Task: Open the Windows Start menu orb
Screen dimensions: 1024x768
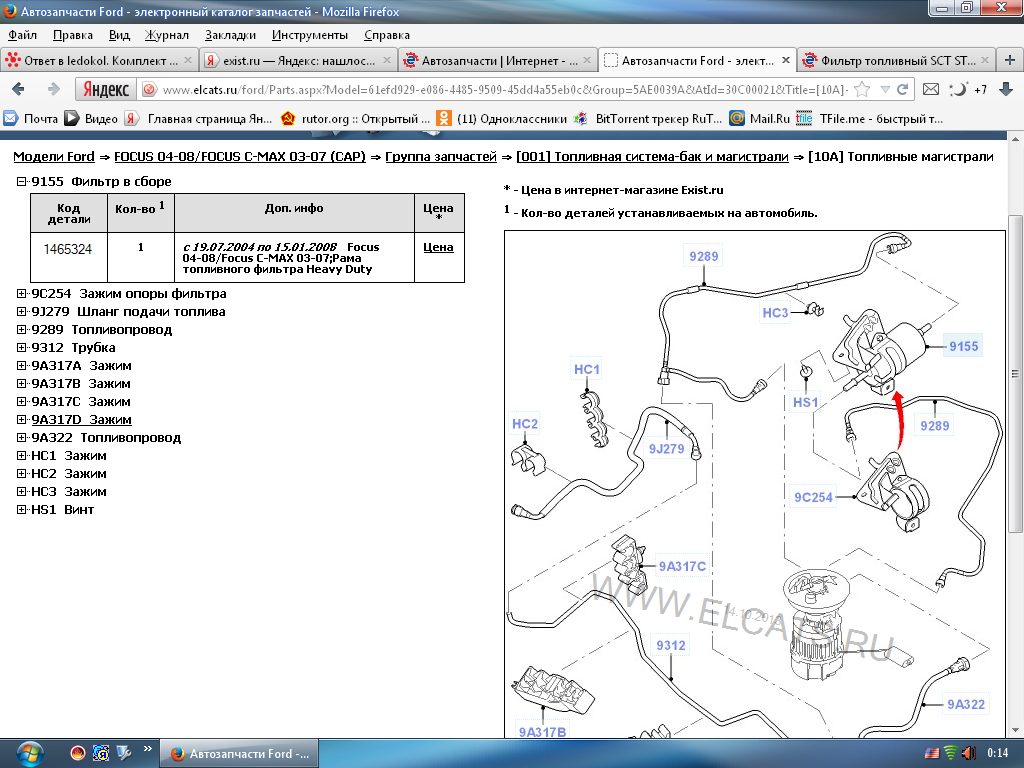Action: [29, 754]
